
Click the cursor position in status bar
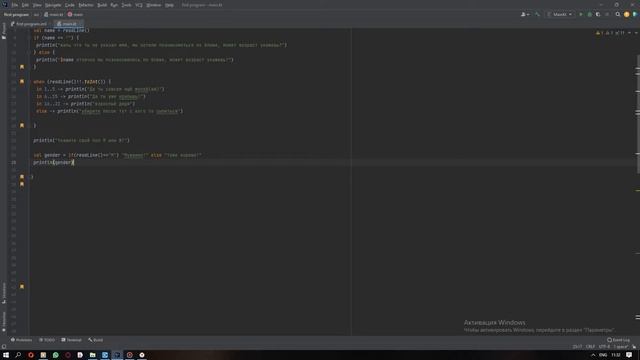coord(577,347)
